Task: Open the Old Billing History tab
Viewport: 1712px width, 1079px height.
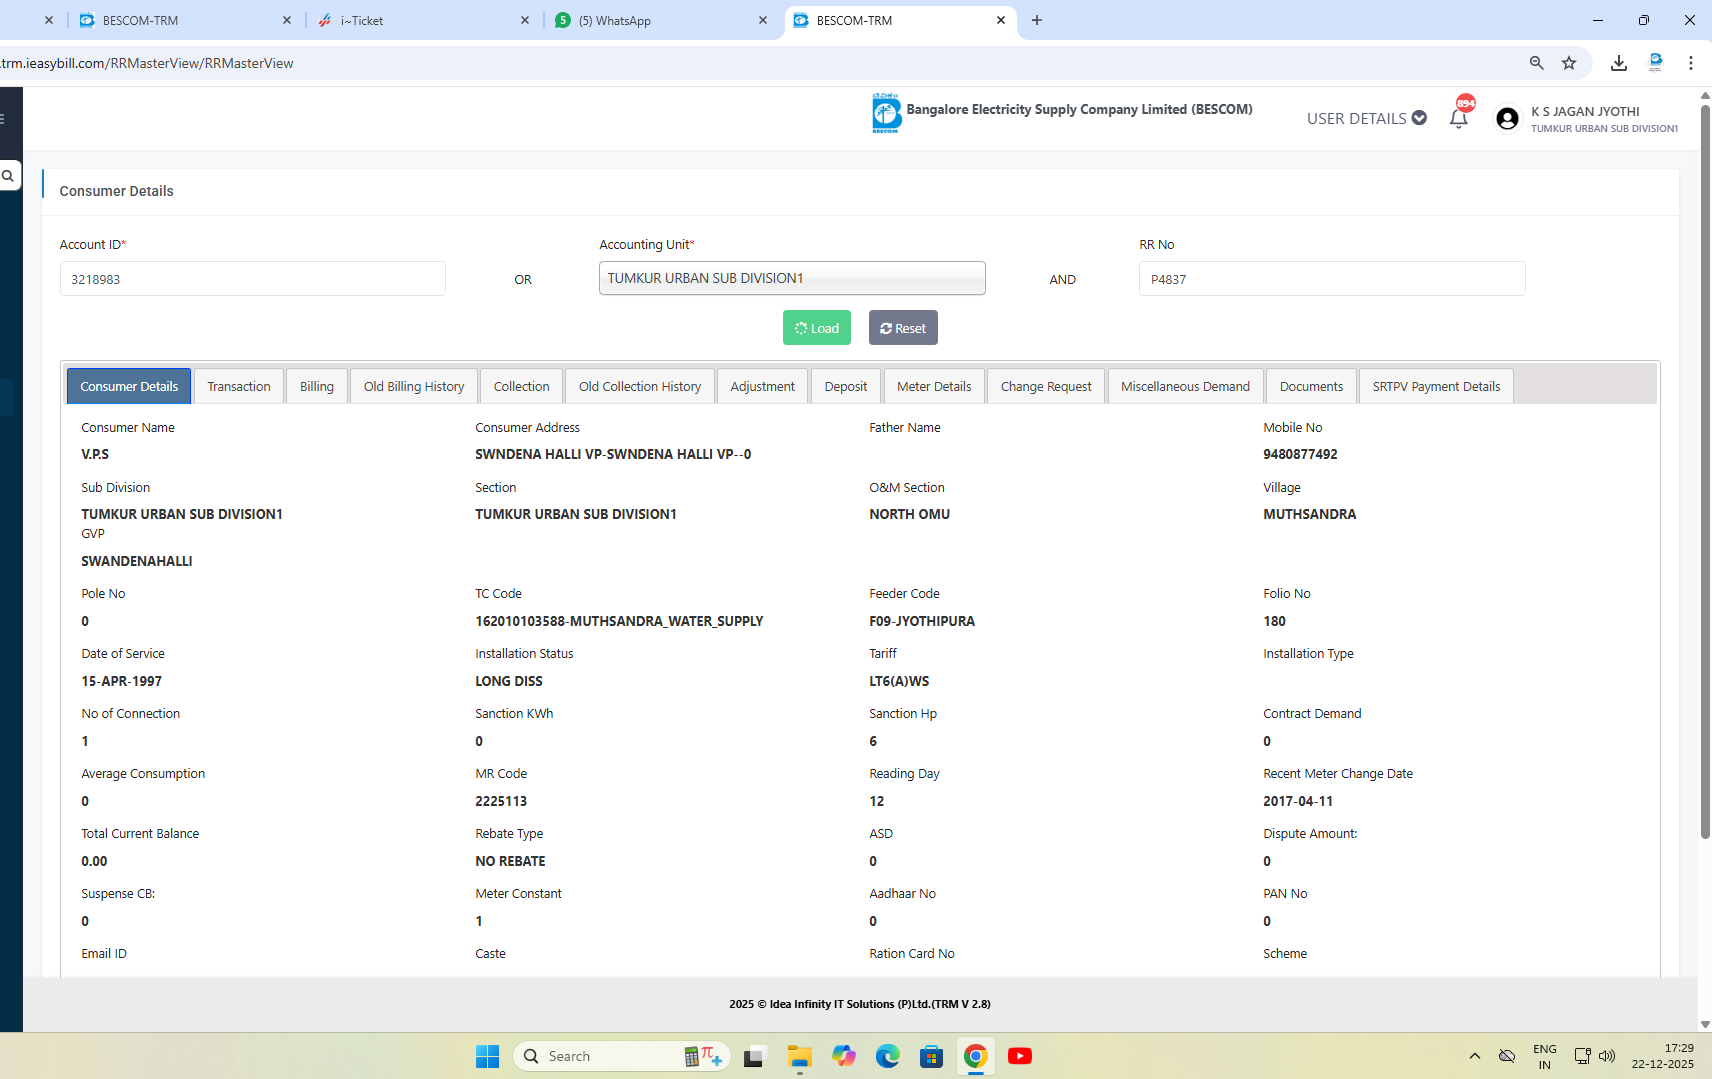Action: coord(413,387)
